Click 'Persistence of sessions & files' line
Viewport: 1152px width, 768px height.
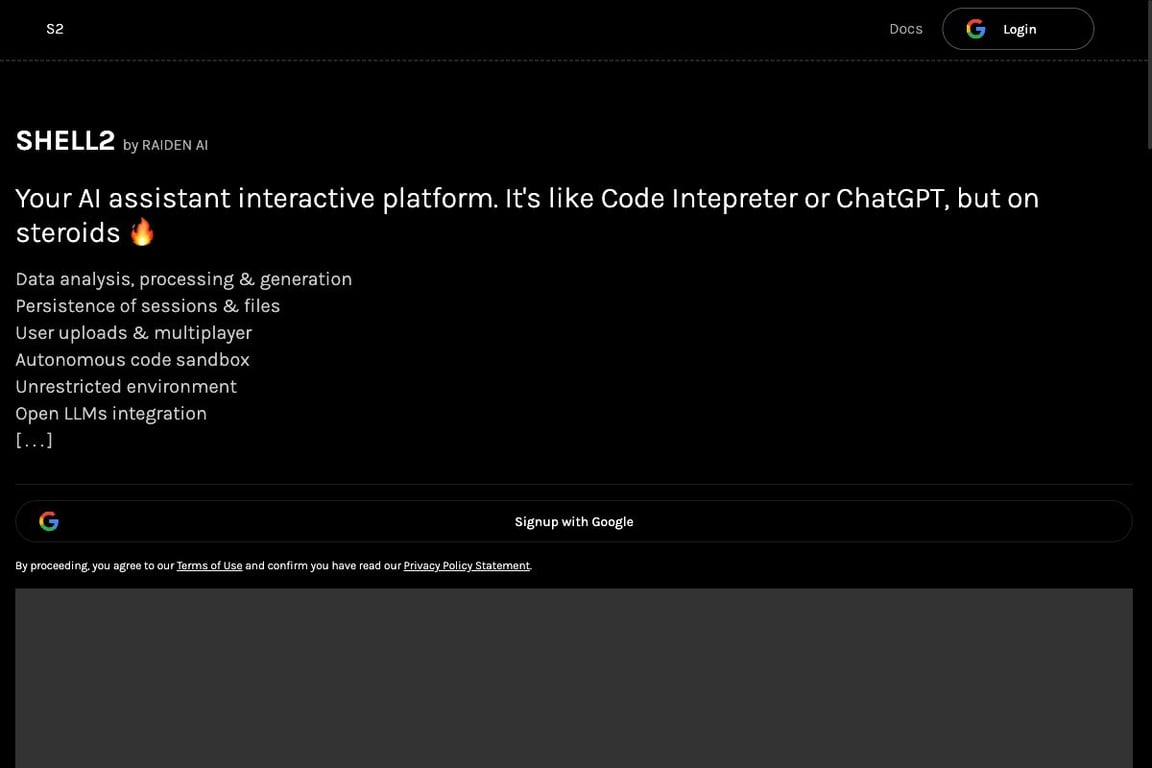click(x=148, y=306)
